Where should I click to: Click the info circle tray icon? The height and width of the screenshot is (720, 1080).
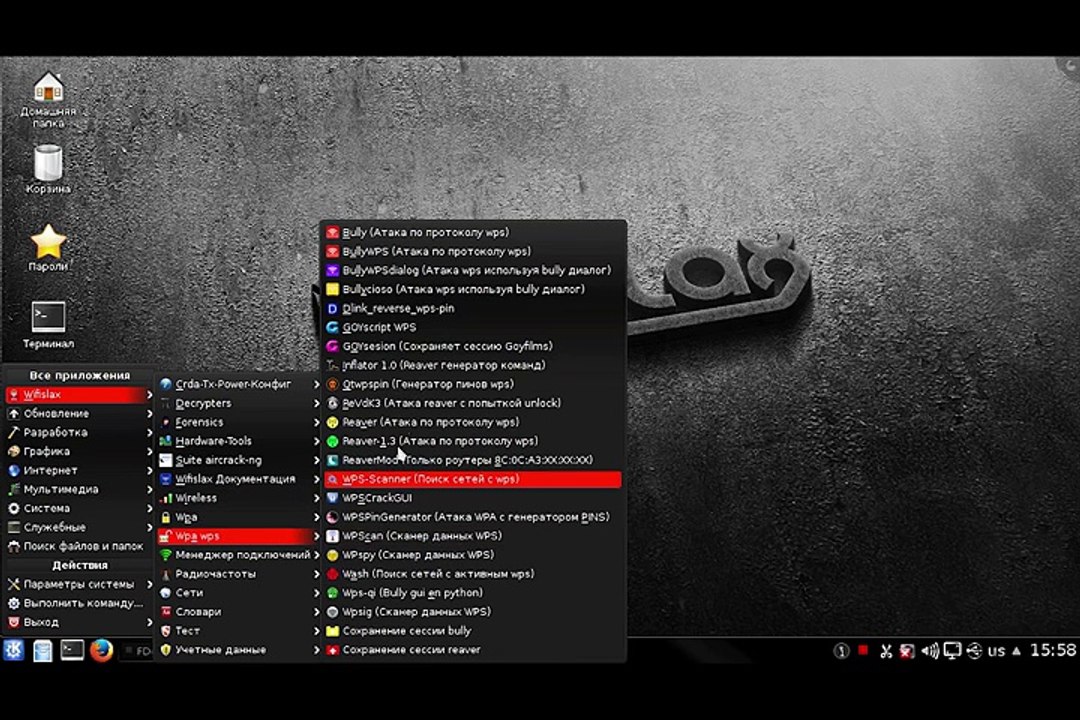(x=841, y=650)
